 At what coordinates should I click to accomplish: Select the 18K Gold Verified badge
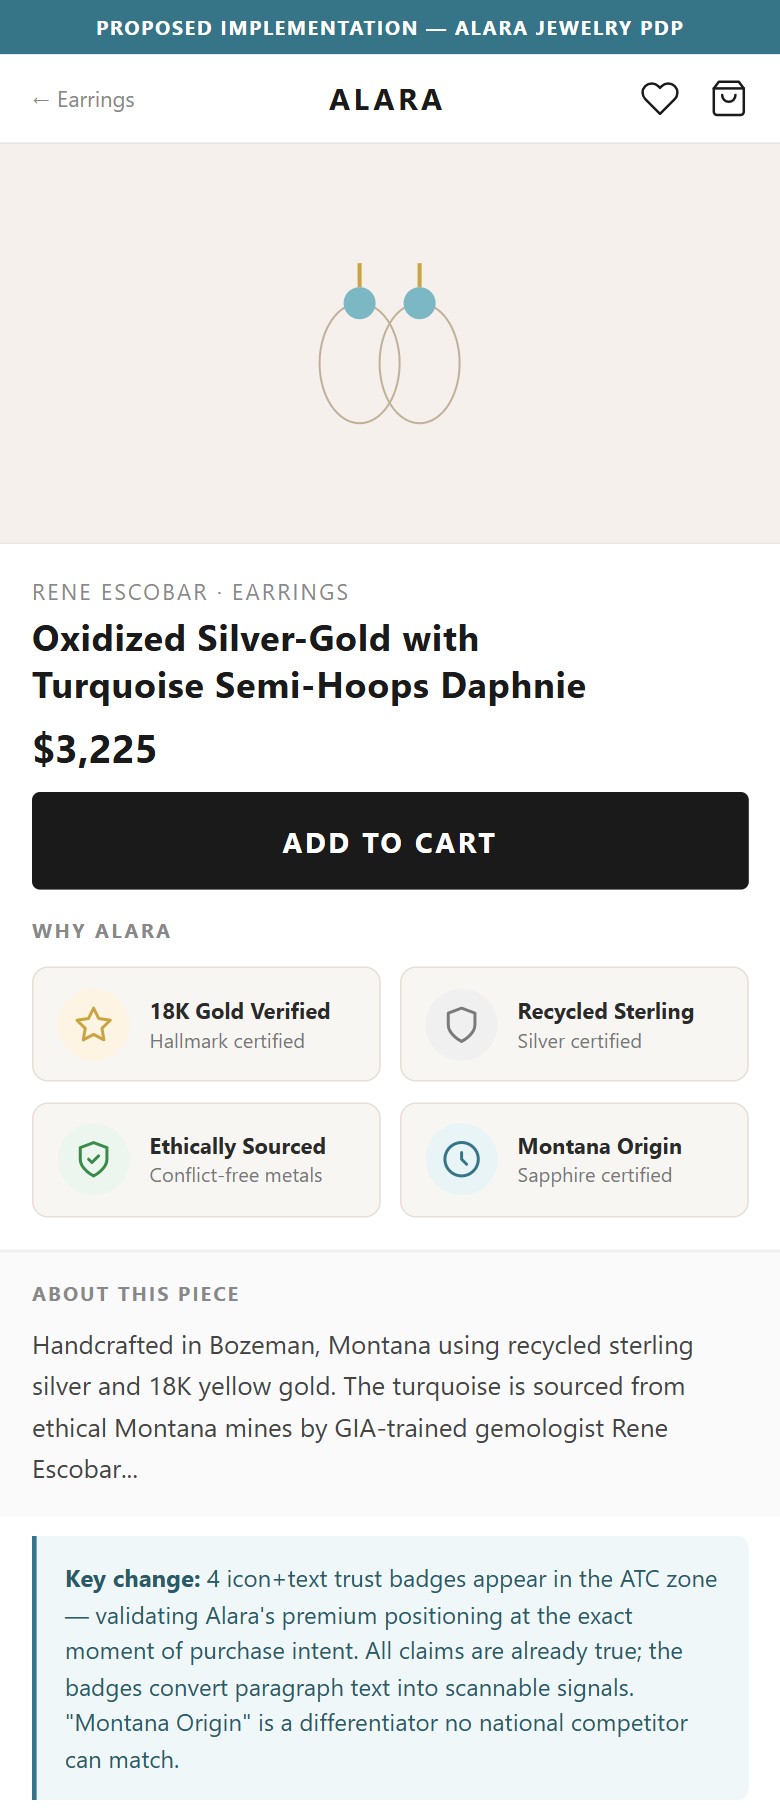[206, 1024]
